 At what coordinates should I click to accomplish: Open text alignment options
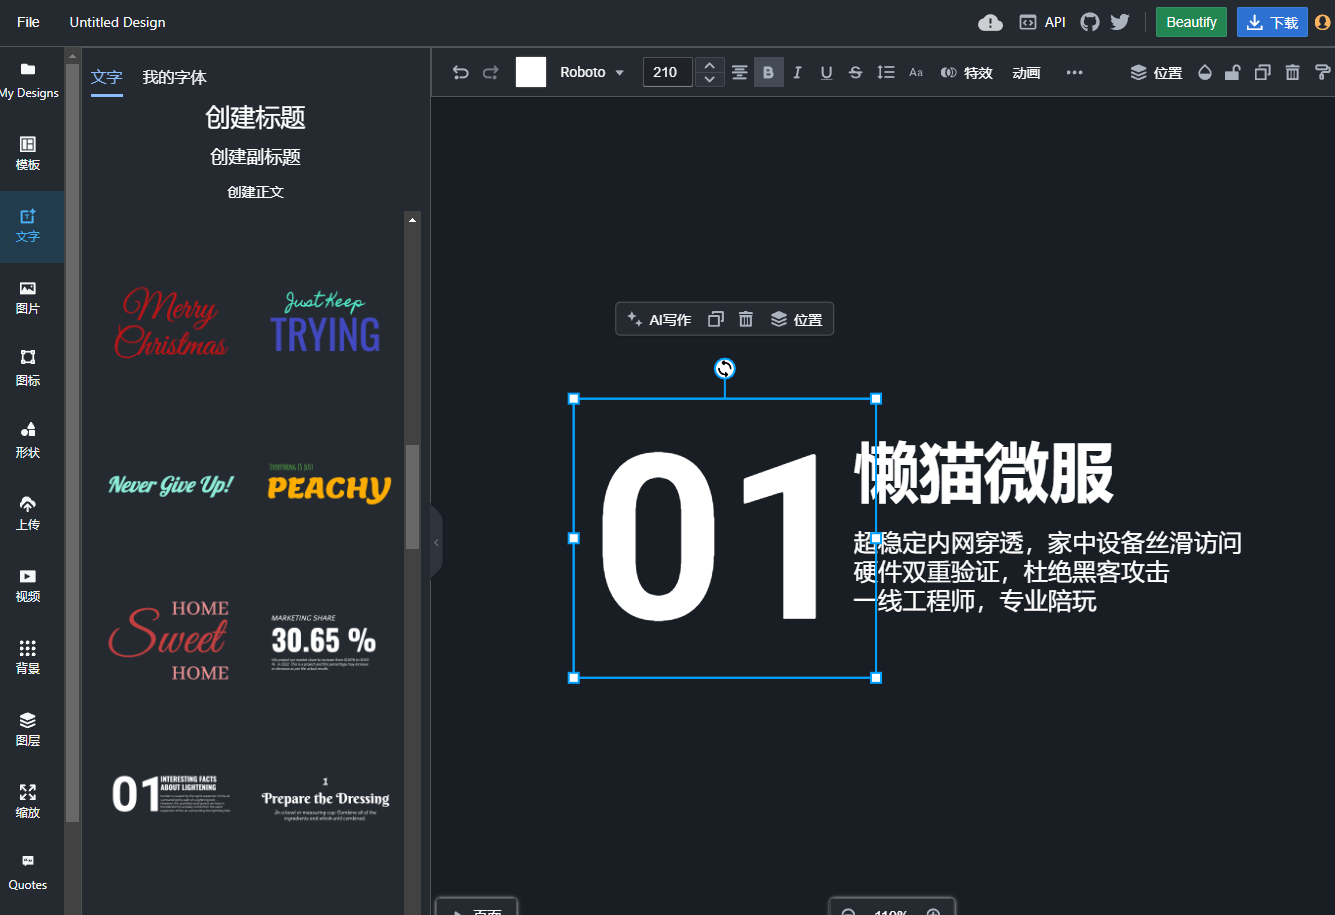(739, 72)
